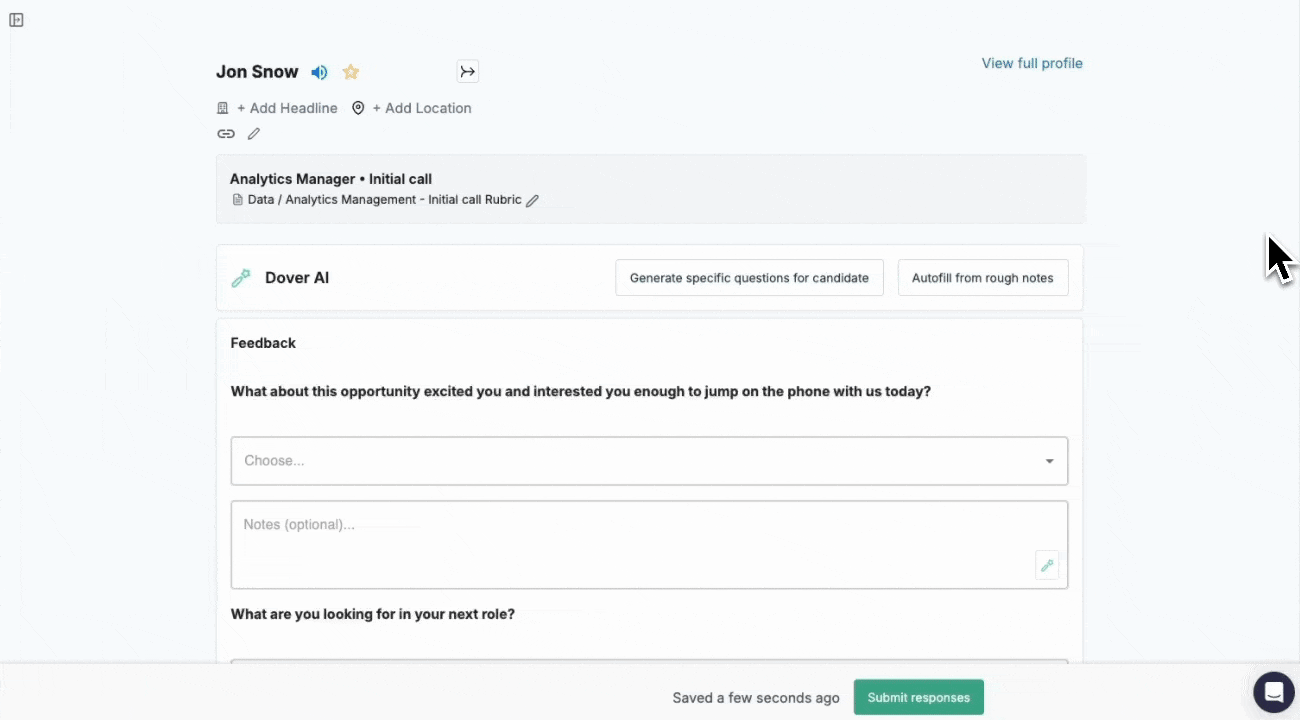This screenshot has width=1300, height=720.
Task: Open the Data / Analytics Management rubric name
Action: [384, 200]
